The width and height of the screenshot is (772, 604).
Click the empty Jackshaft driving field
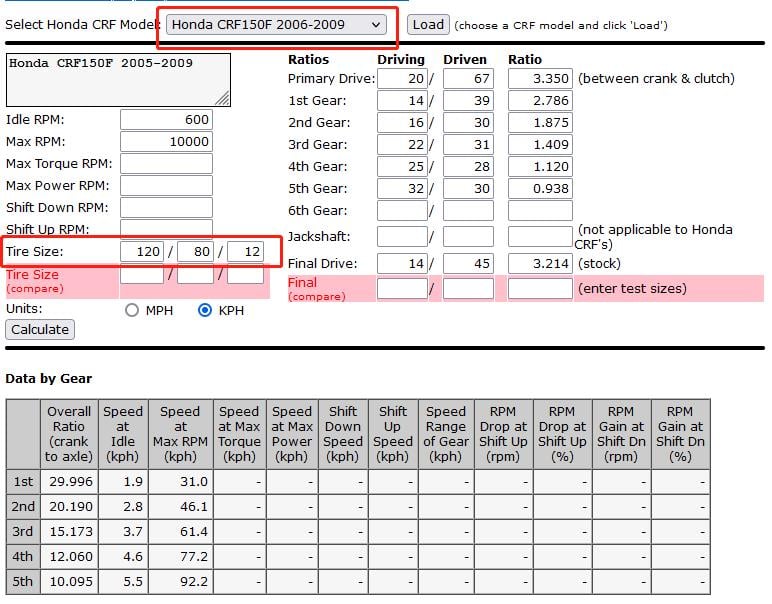click(402, 236)
